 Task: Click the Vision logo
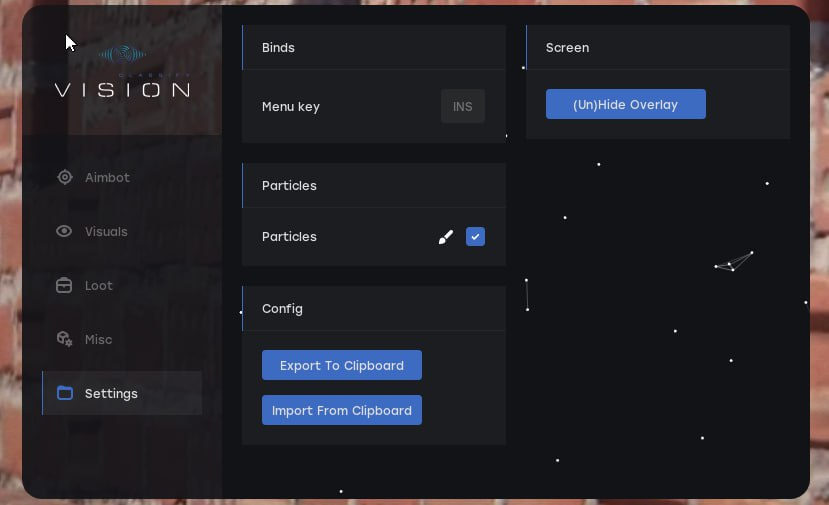[123, 72]
